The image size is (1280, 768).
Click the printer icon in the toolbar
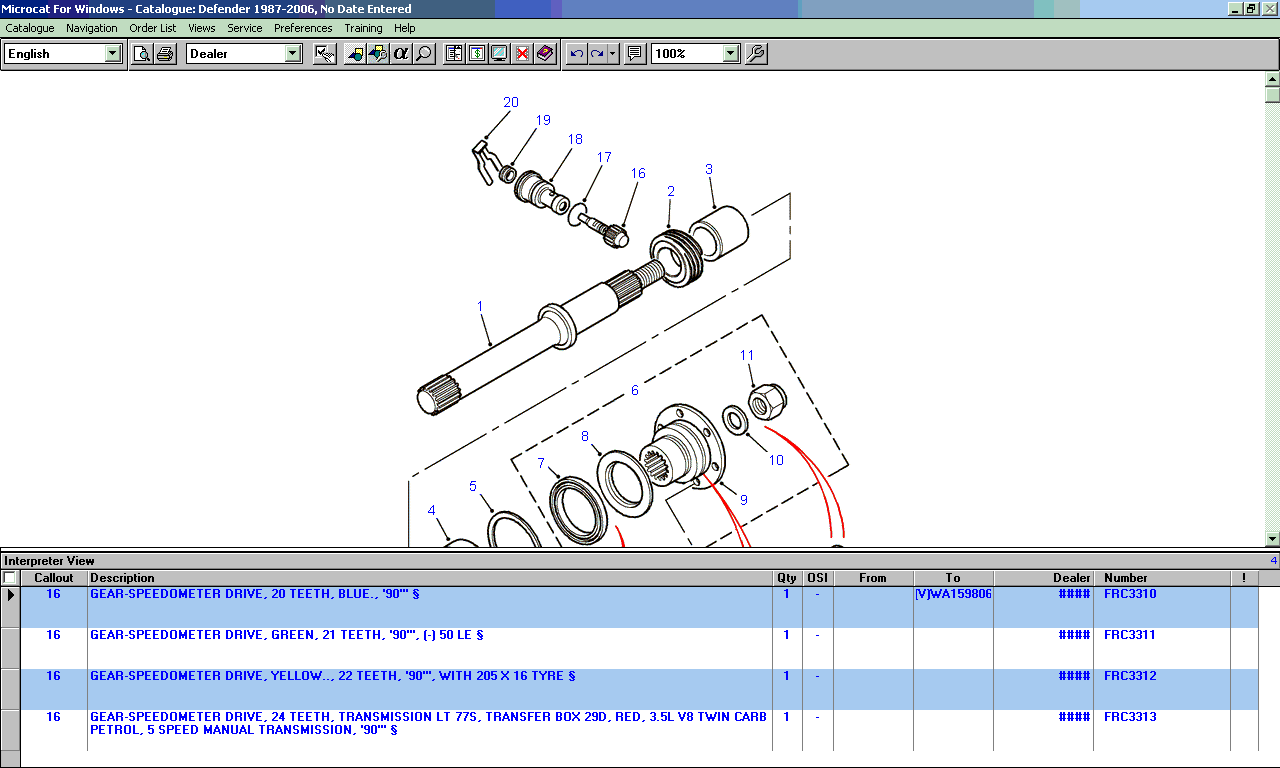(165, 54)
